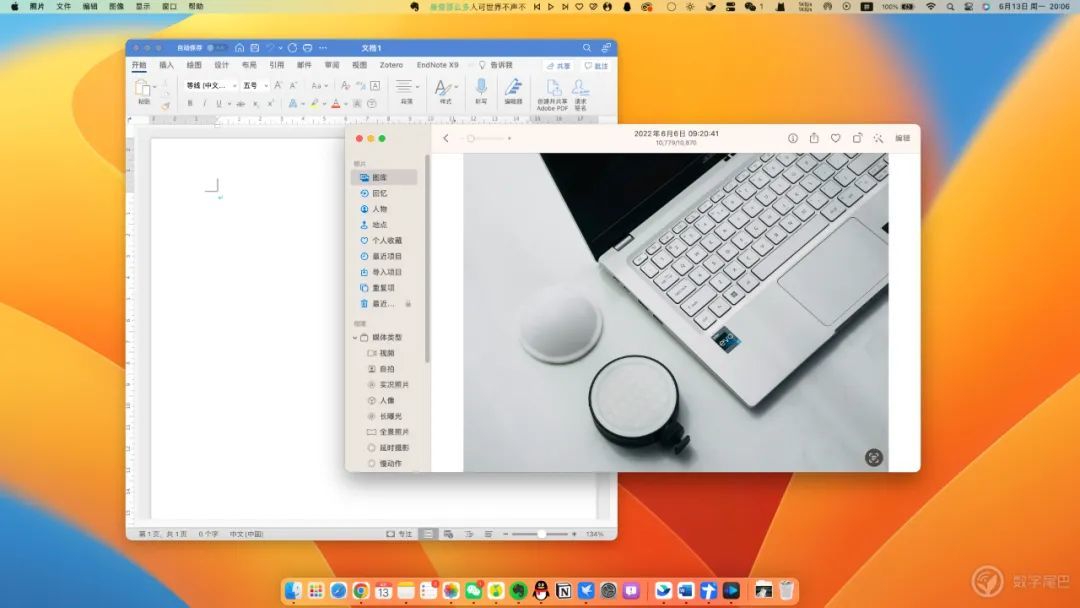Switch to the EndNote X9 tab
Image resolution: width=1080 pixels, height=608 pixels.
[437, 65]
